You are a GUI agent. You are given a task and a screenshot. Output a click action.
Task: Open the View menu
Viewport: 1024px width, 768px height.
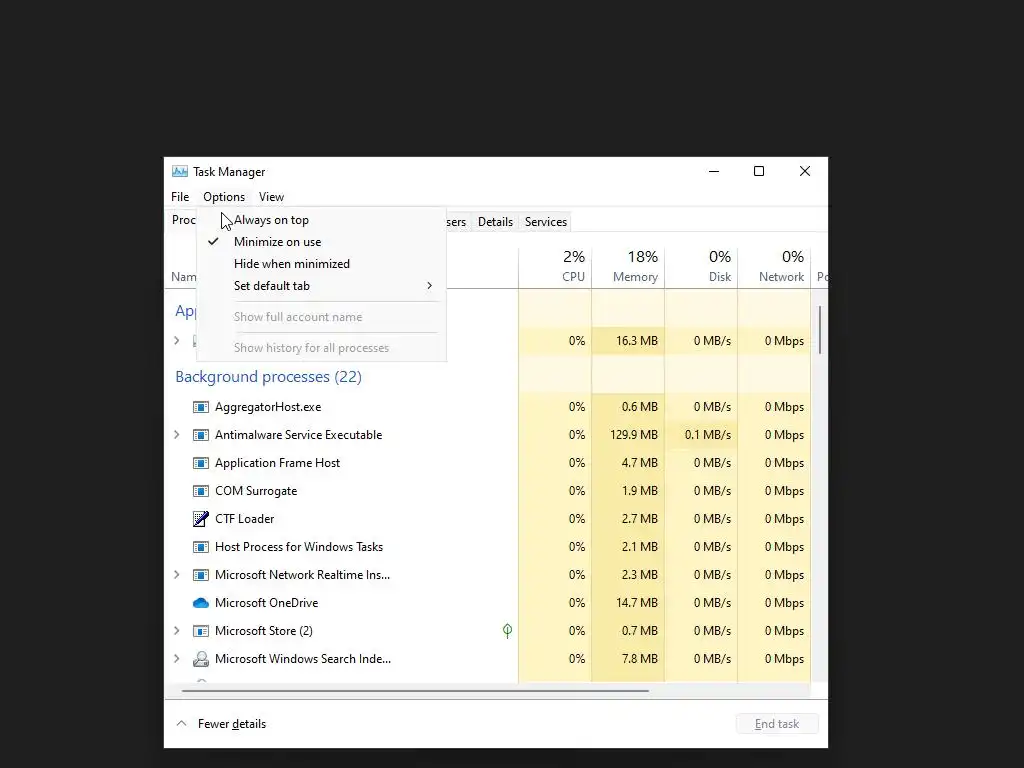tap(271, 197)
